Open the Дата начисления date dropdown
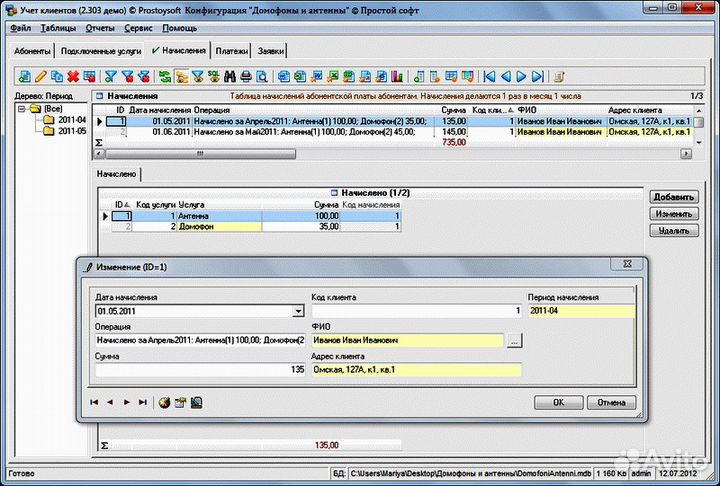Image resolution: width=720 pixels, height=486 pixels. tap(298, 311)
